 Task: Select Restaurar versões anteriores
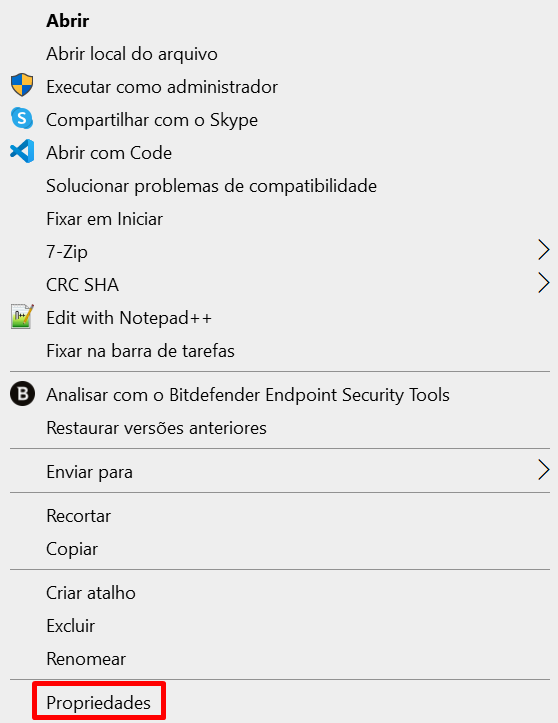point(156,428)
